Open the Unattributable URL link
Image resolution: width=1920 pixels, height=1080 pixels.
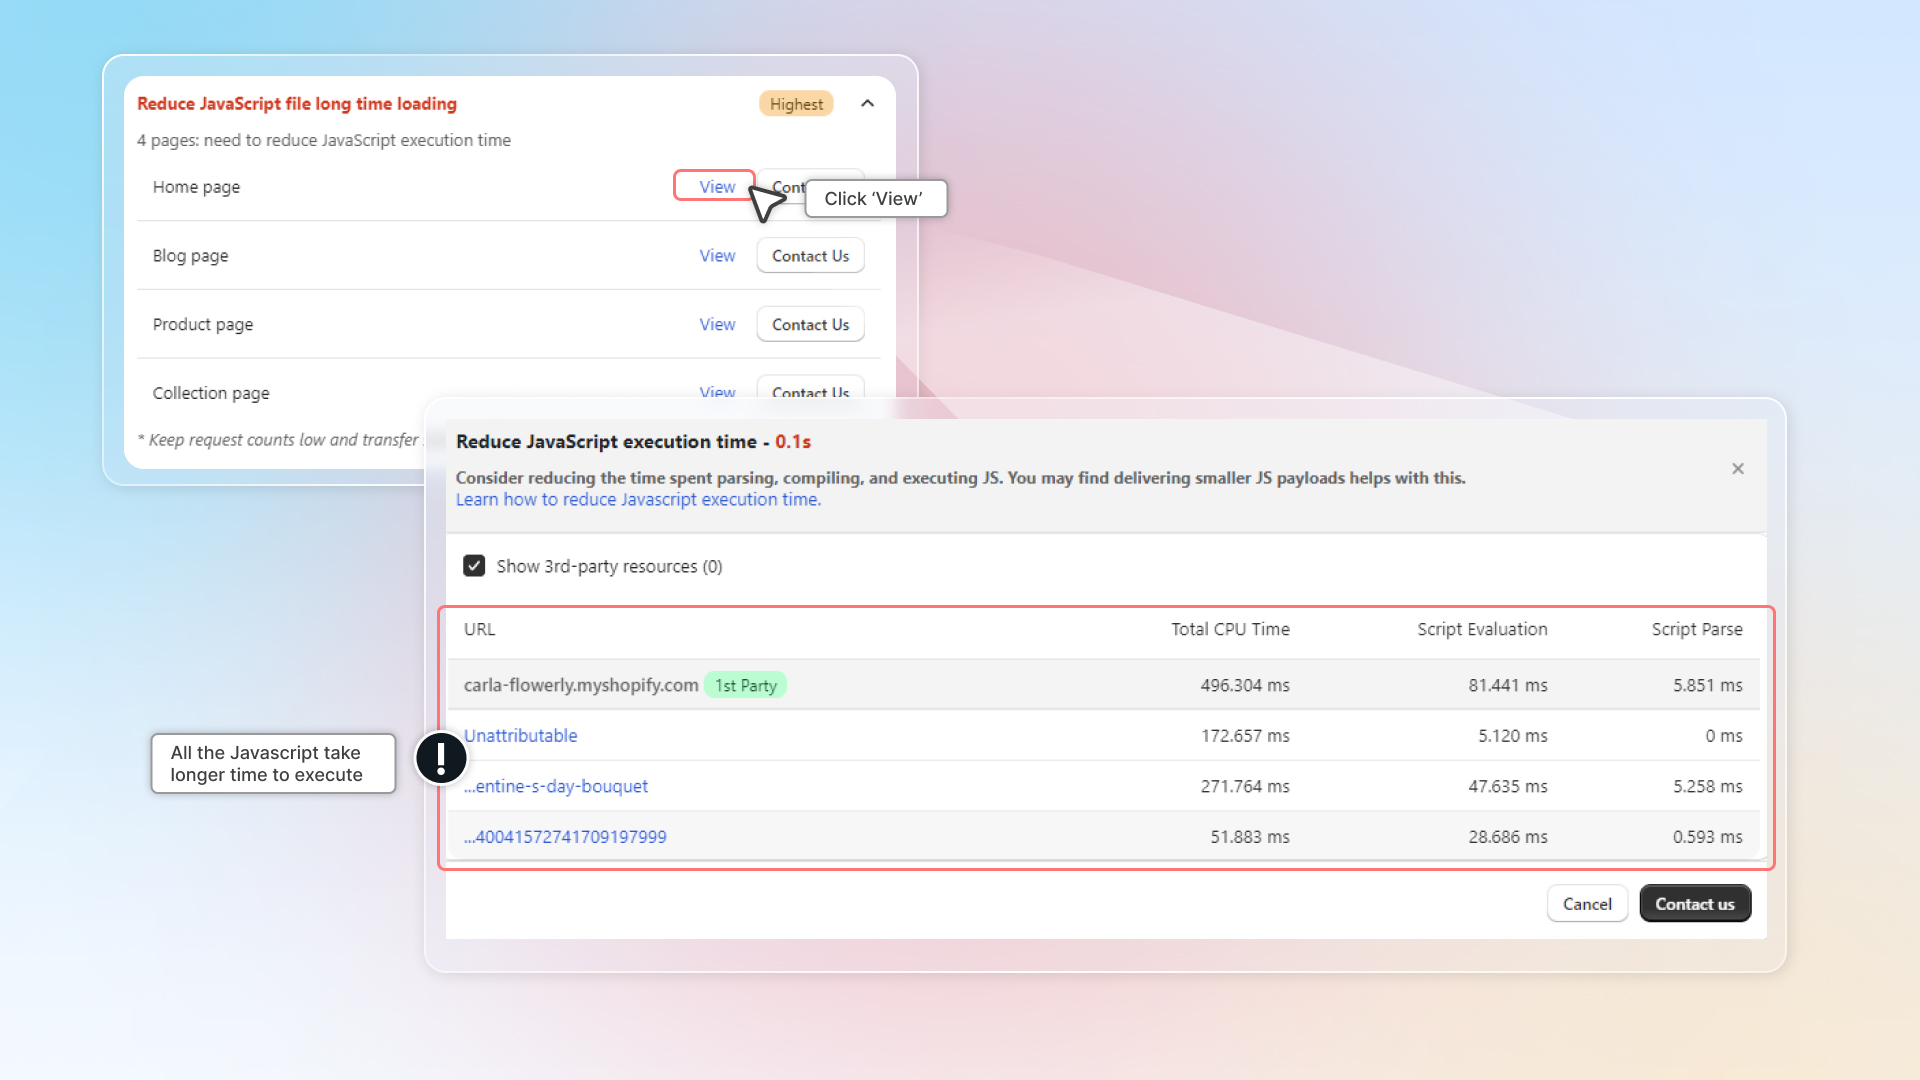coord(520,736)
